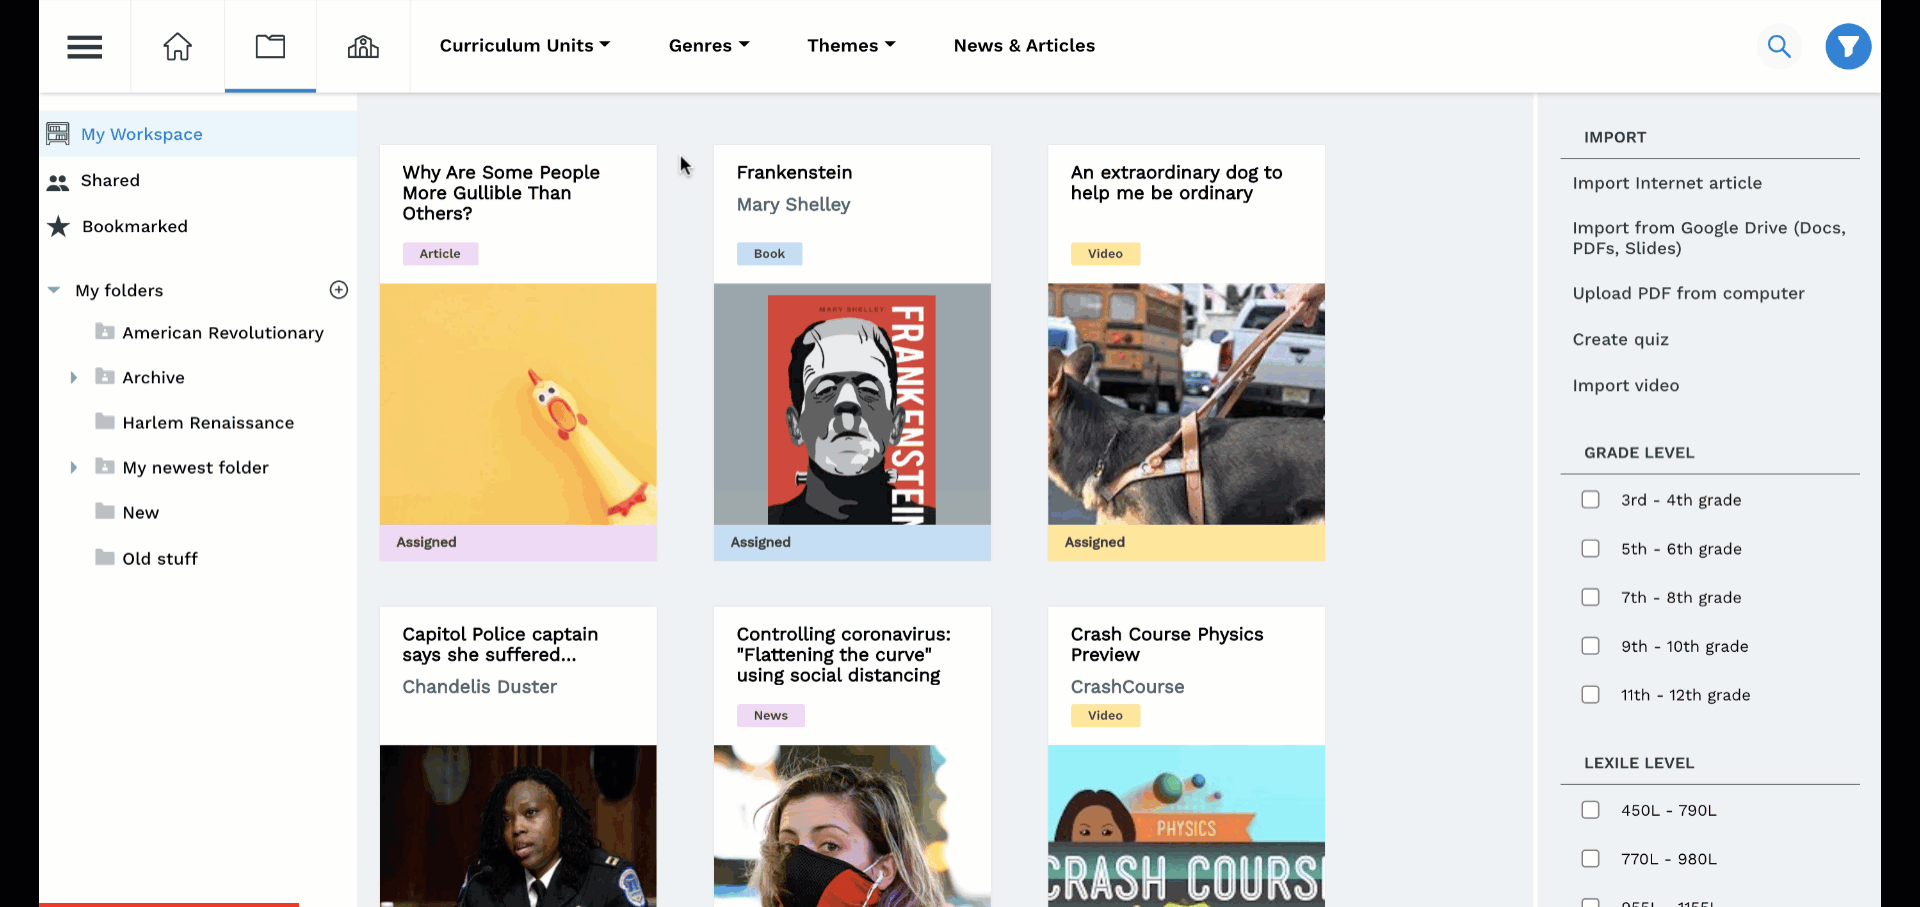
Task: Click Import video link
Action: (1625, 385)
